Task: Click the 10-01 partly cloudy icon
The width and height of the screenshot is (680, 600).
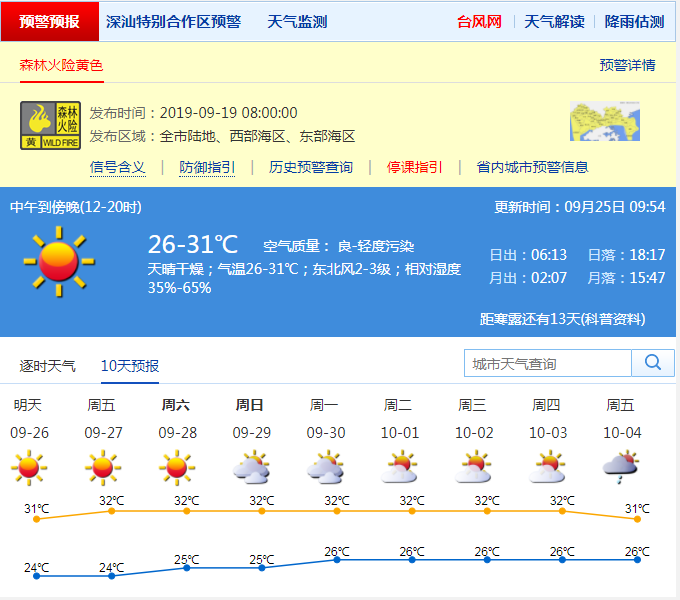Action: click(x=398, y=467)
